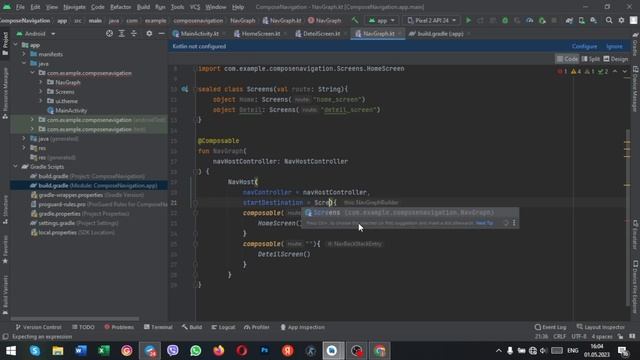Open the Build menu
The width and height of the screenshot is (640, 360).
[143, 7]
